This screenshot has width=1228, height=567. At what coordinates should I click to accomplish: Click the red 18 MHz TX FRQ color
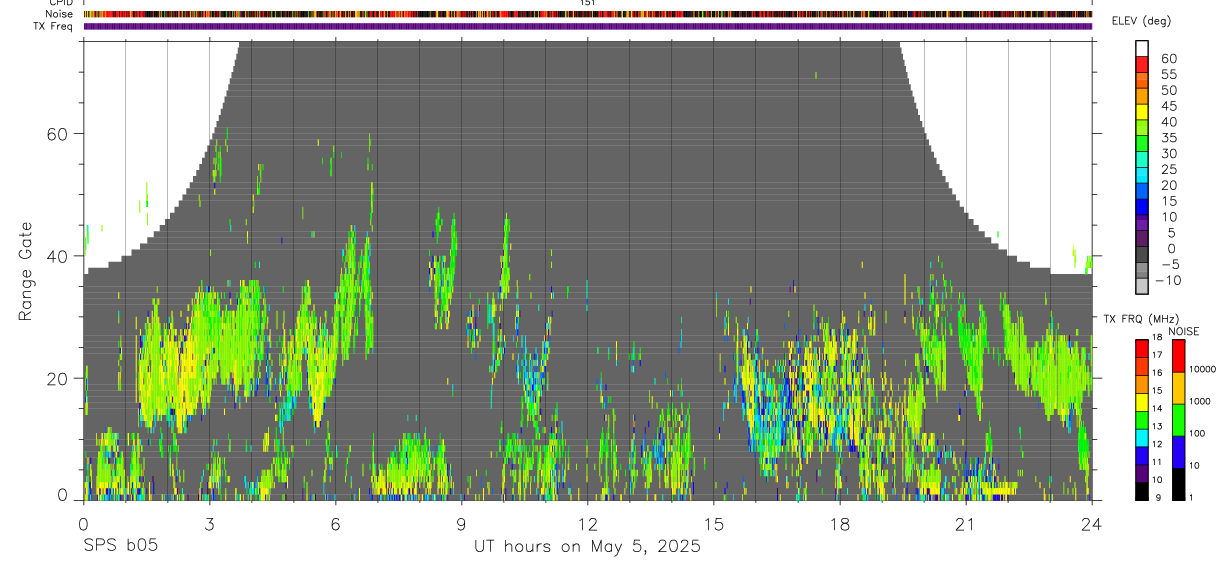click(x=1141, y=348)
